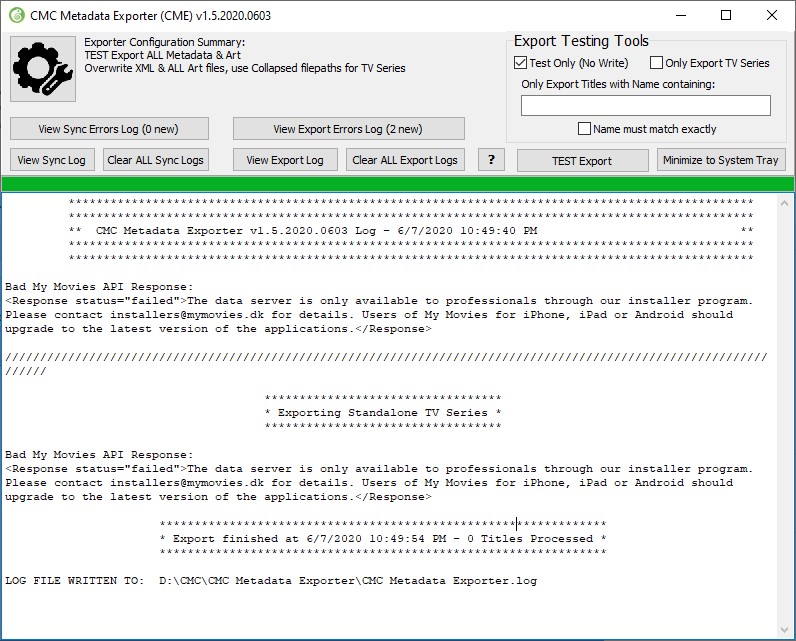The image size is (796, 641).
Task: Open View Sync Errors Log (0 new)
Action: pos(109,129)
